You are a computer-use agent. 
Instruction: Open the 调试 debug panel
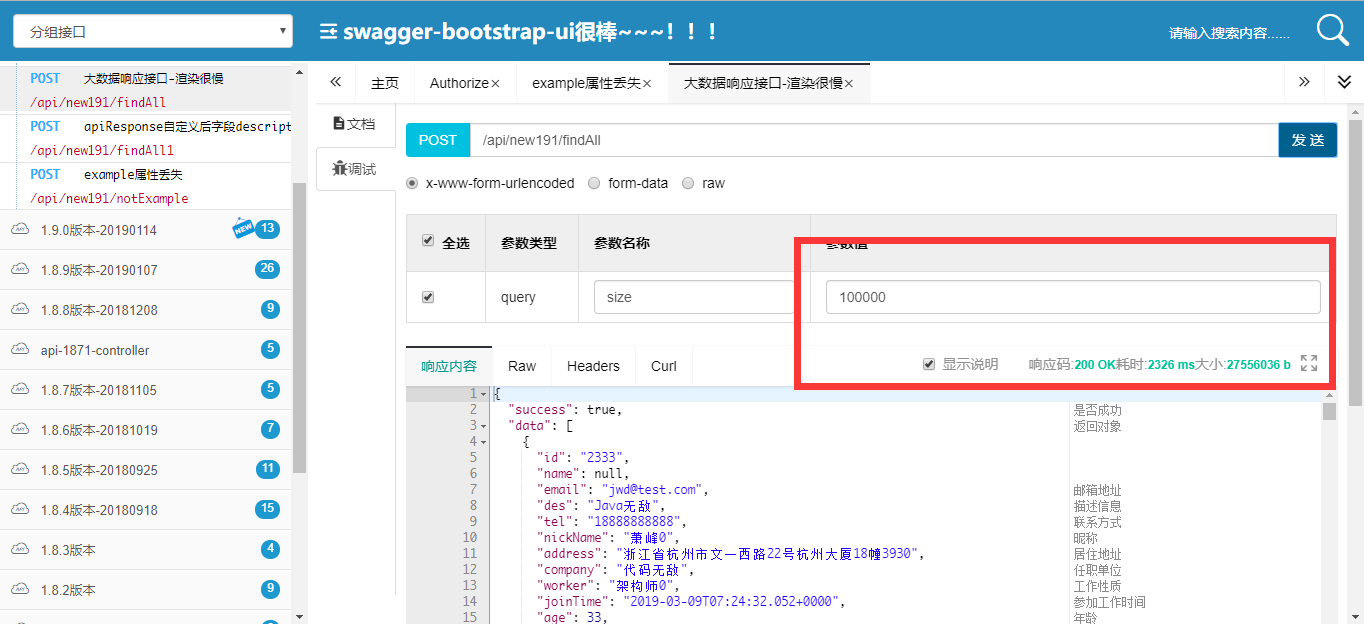pyautogui.click(x=354, y=169)
